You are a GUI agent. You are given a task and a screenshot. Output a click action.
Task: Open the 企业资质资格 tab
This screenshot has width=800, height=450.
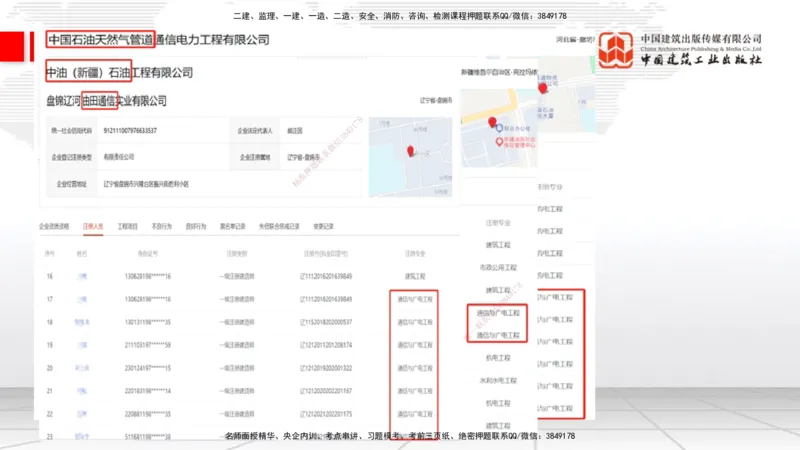click(x=54, y=226)
